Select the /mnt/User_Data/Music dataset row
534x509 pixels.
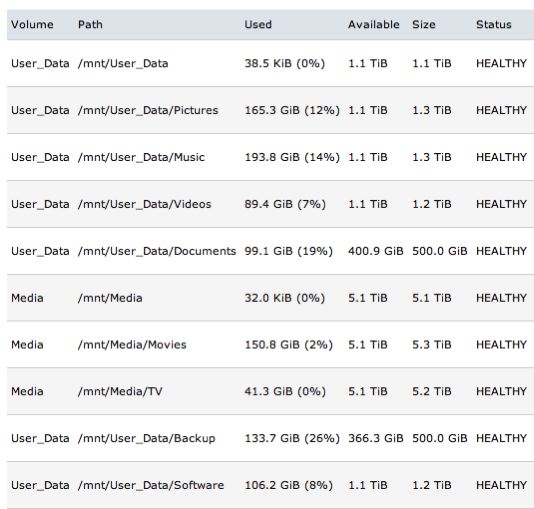coord(270,157)
